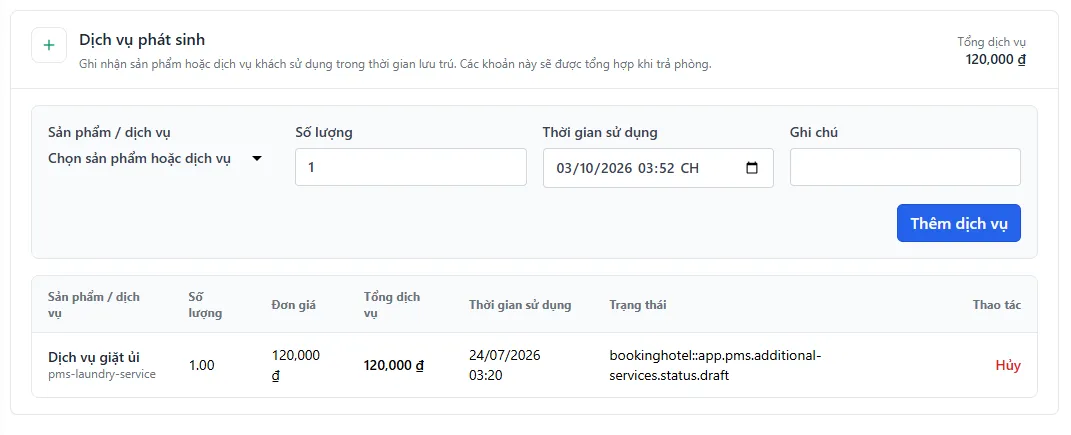1071x435 pixels.
Task: Click the Thao tác column header
Action: coord(997,305)
